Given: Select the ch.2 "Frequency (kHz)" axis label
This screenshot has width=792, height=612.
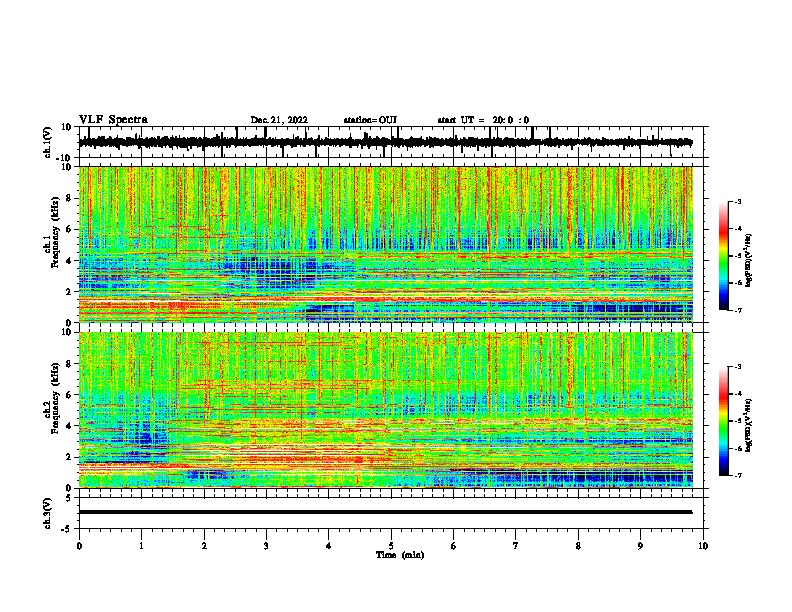Looking at the screenshot, I should [55, 399].
